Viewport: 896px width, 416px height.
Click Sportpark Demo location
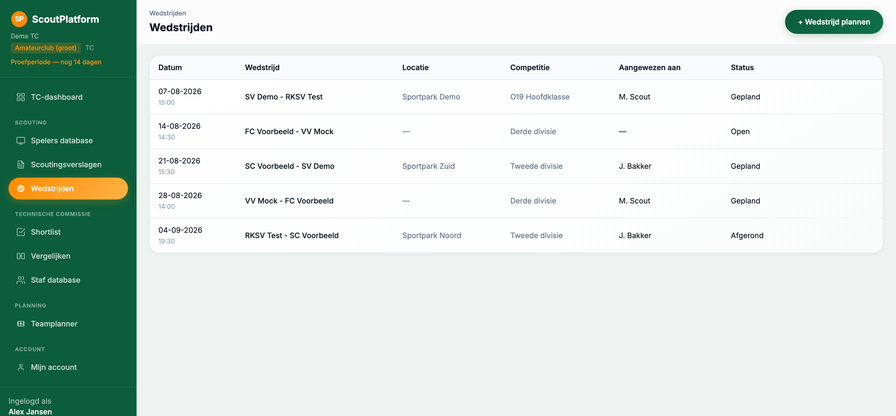point(431,97)
